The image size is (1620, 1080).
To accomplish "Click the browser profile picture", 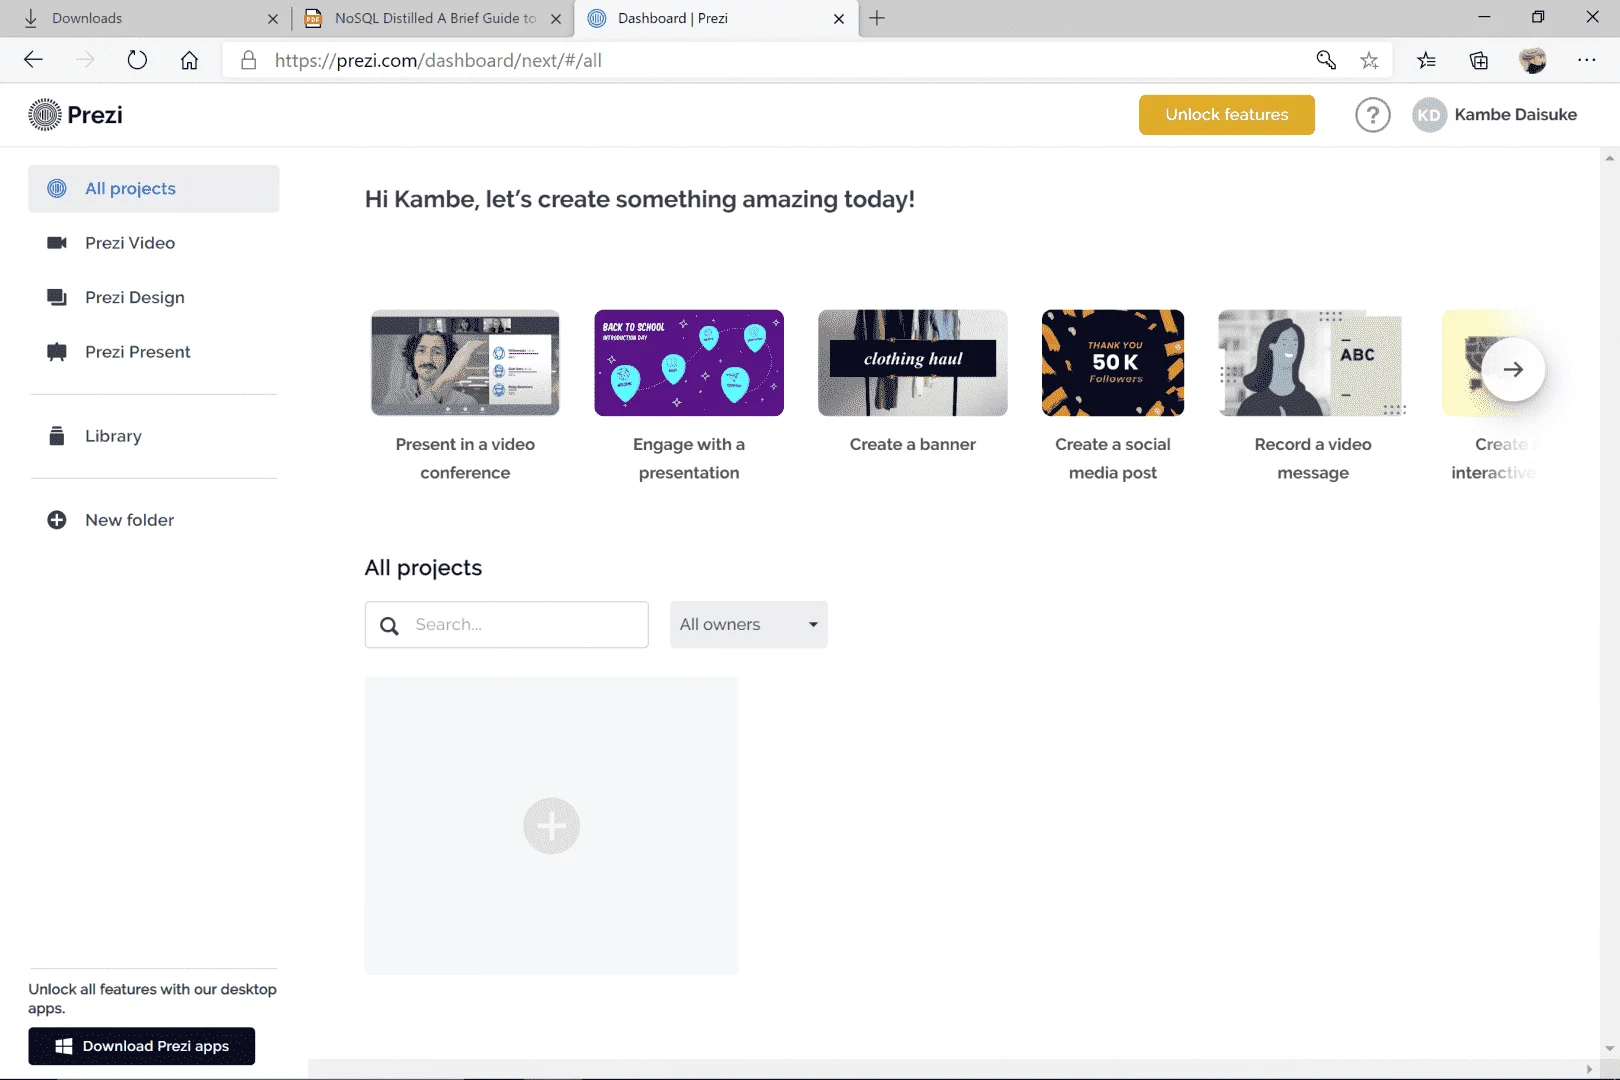I will point(1532,60).
